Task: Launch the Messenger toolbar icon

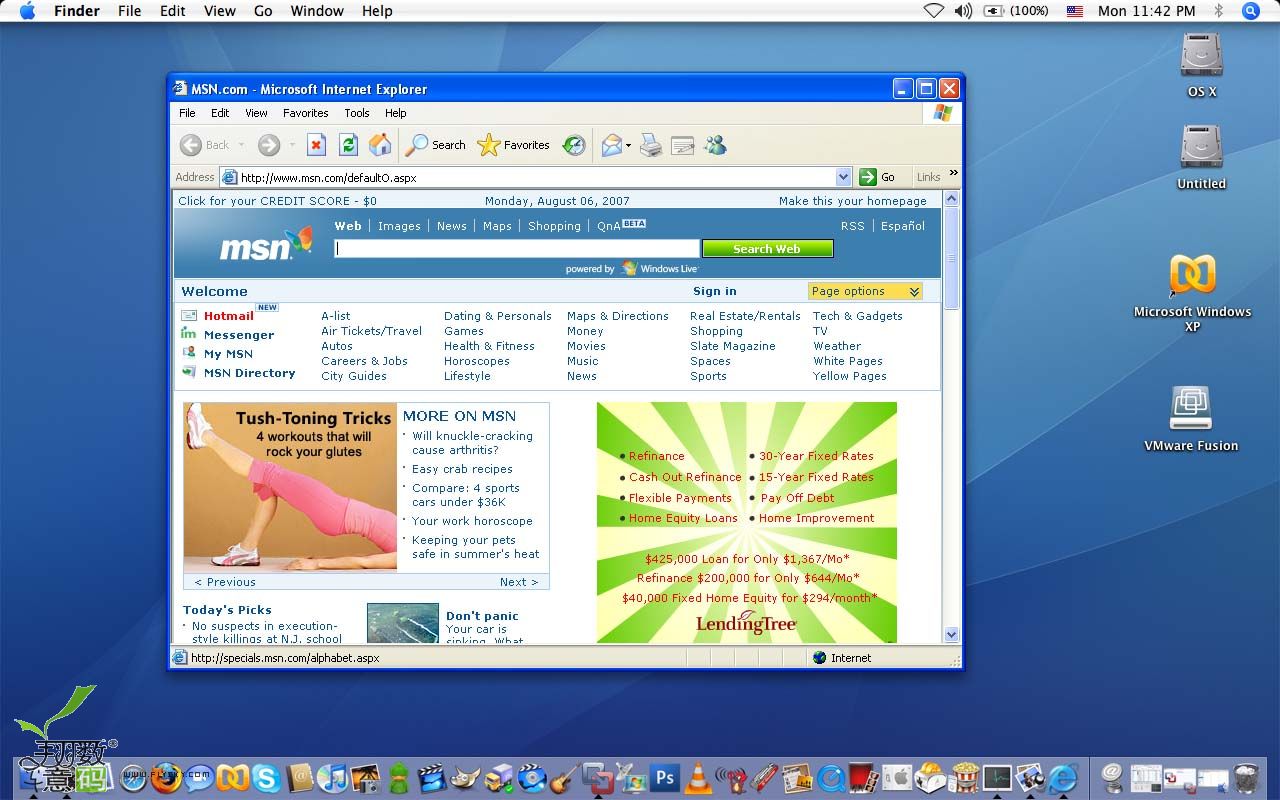Action: coord(715,145)
